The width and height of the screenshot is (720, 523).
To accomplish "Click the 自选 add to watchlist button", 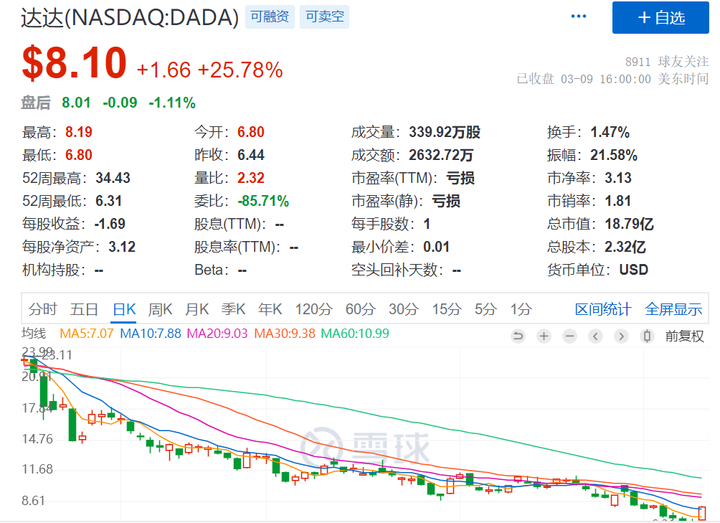I will [663, 17].
